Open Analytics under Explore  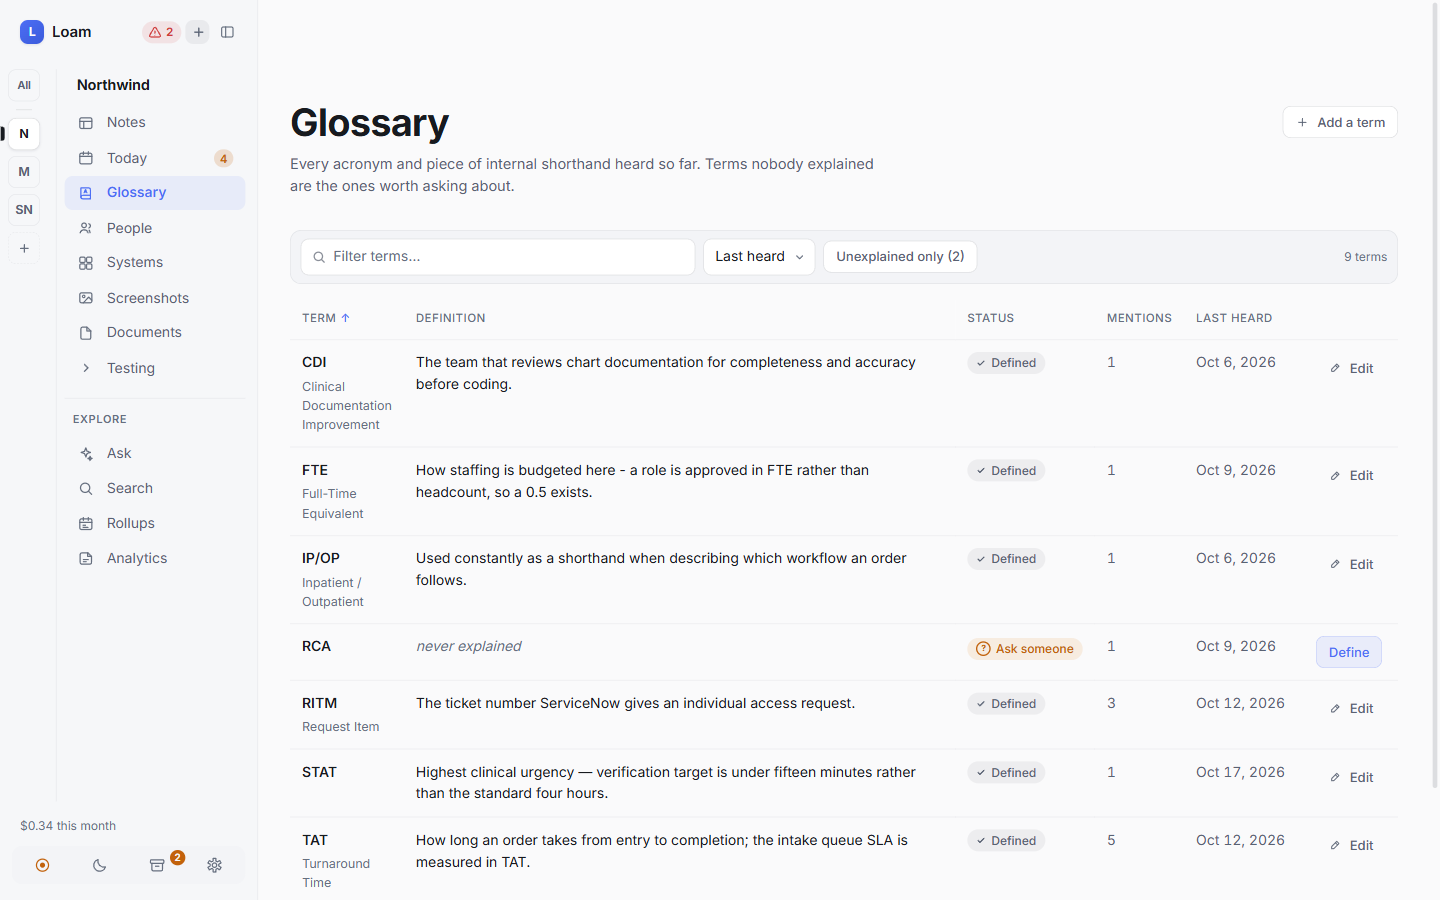click(x=155, y=558)
